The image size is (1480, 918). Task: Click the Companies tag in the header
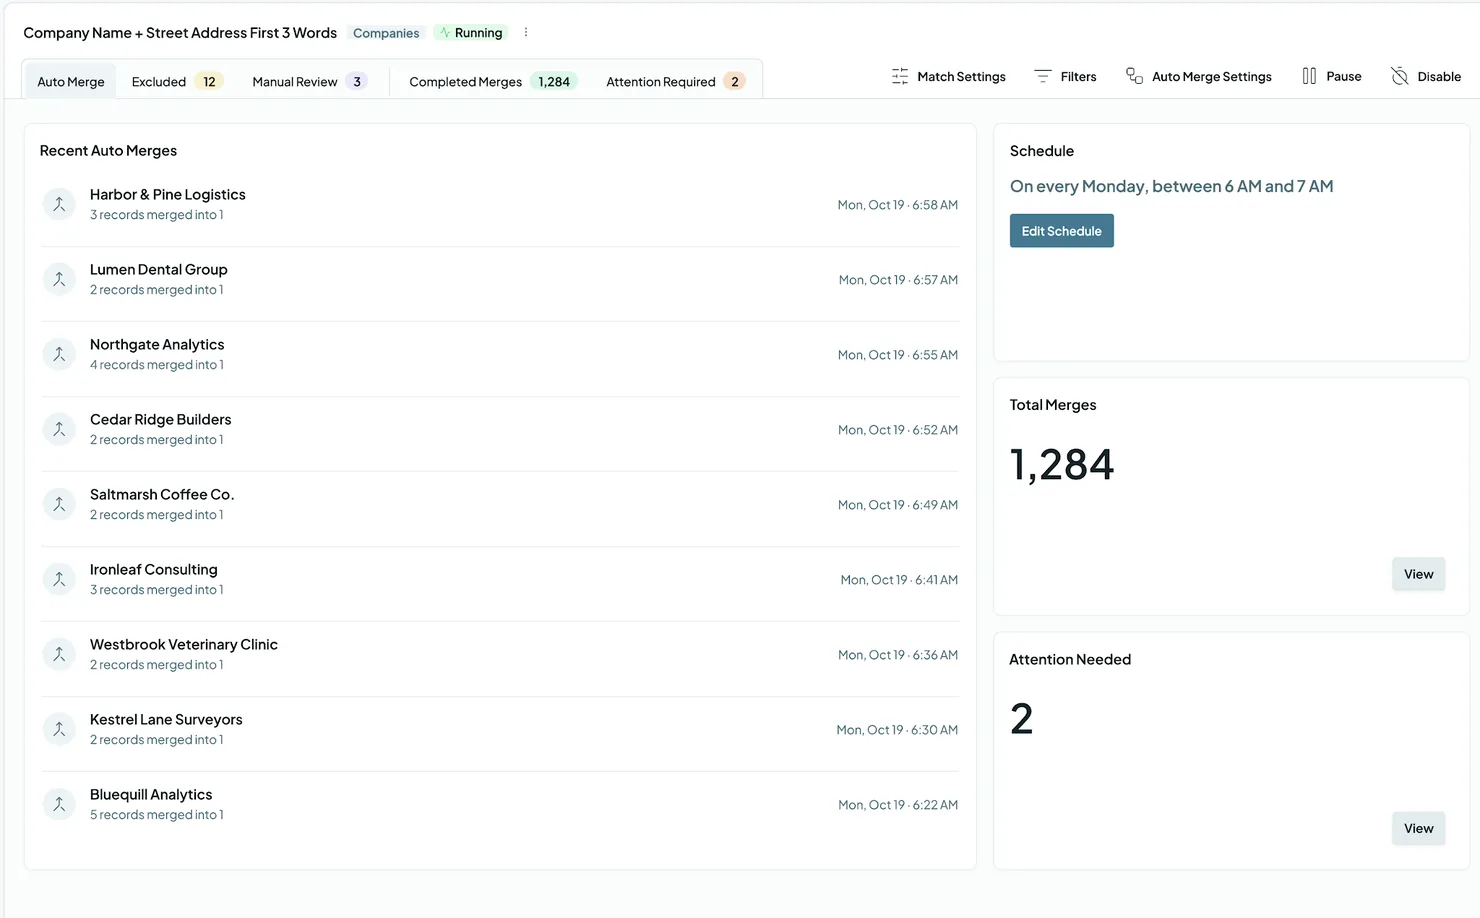click(x=386, y=33)
